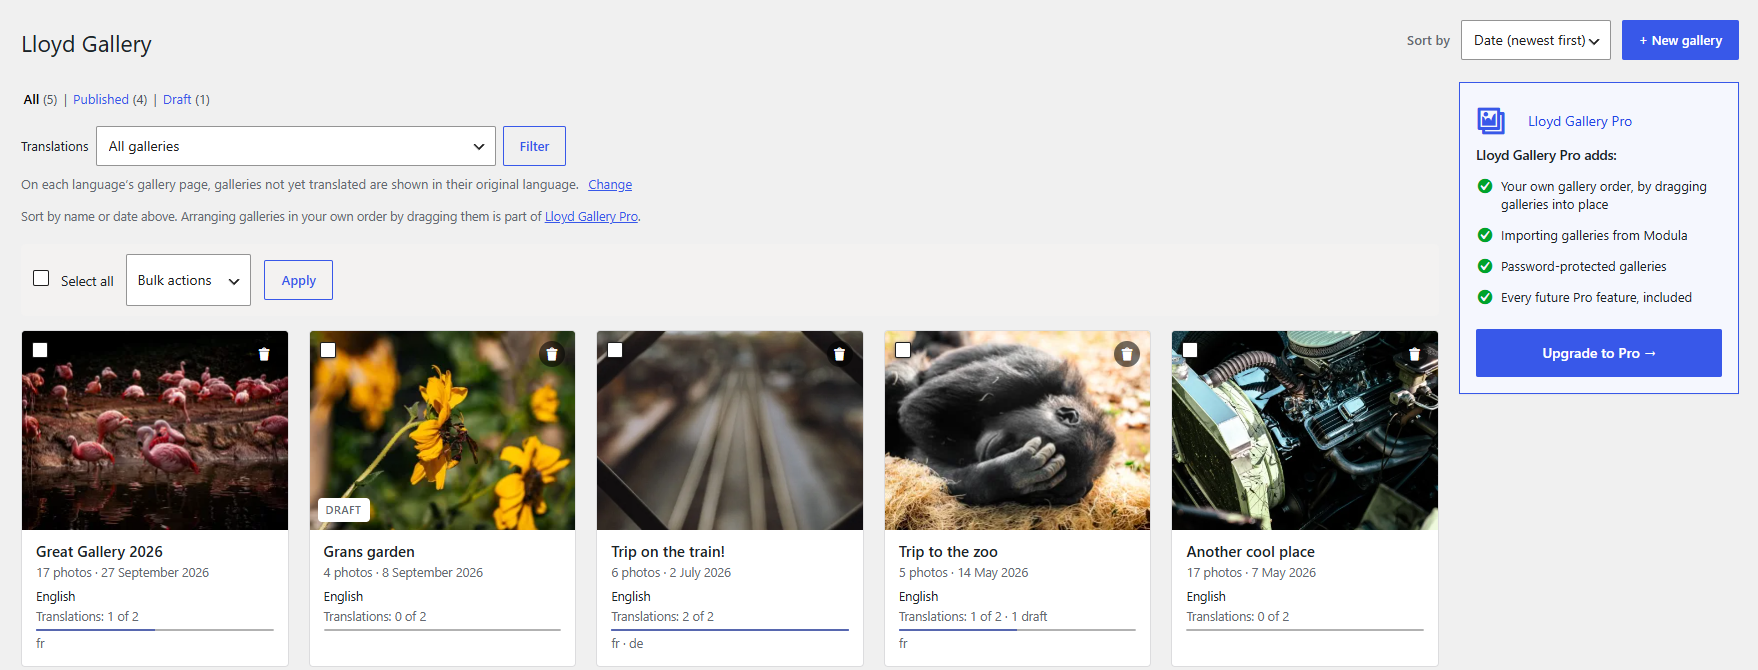The image size is (1758, 670).
Task: Check the Grans garden gallery checkbox
Action: [x=328, y=350]
